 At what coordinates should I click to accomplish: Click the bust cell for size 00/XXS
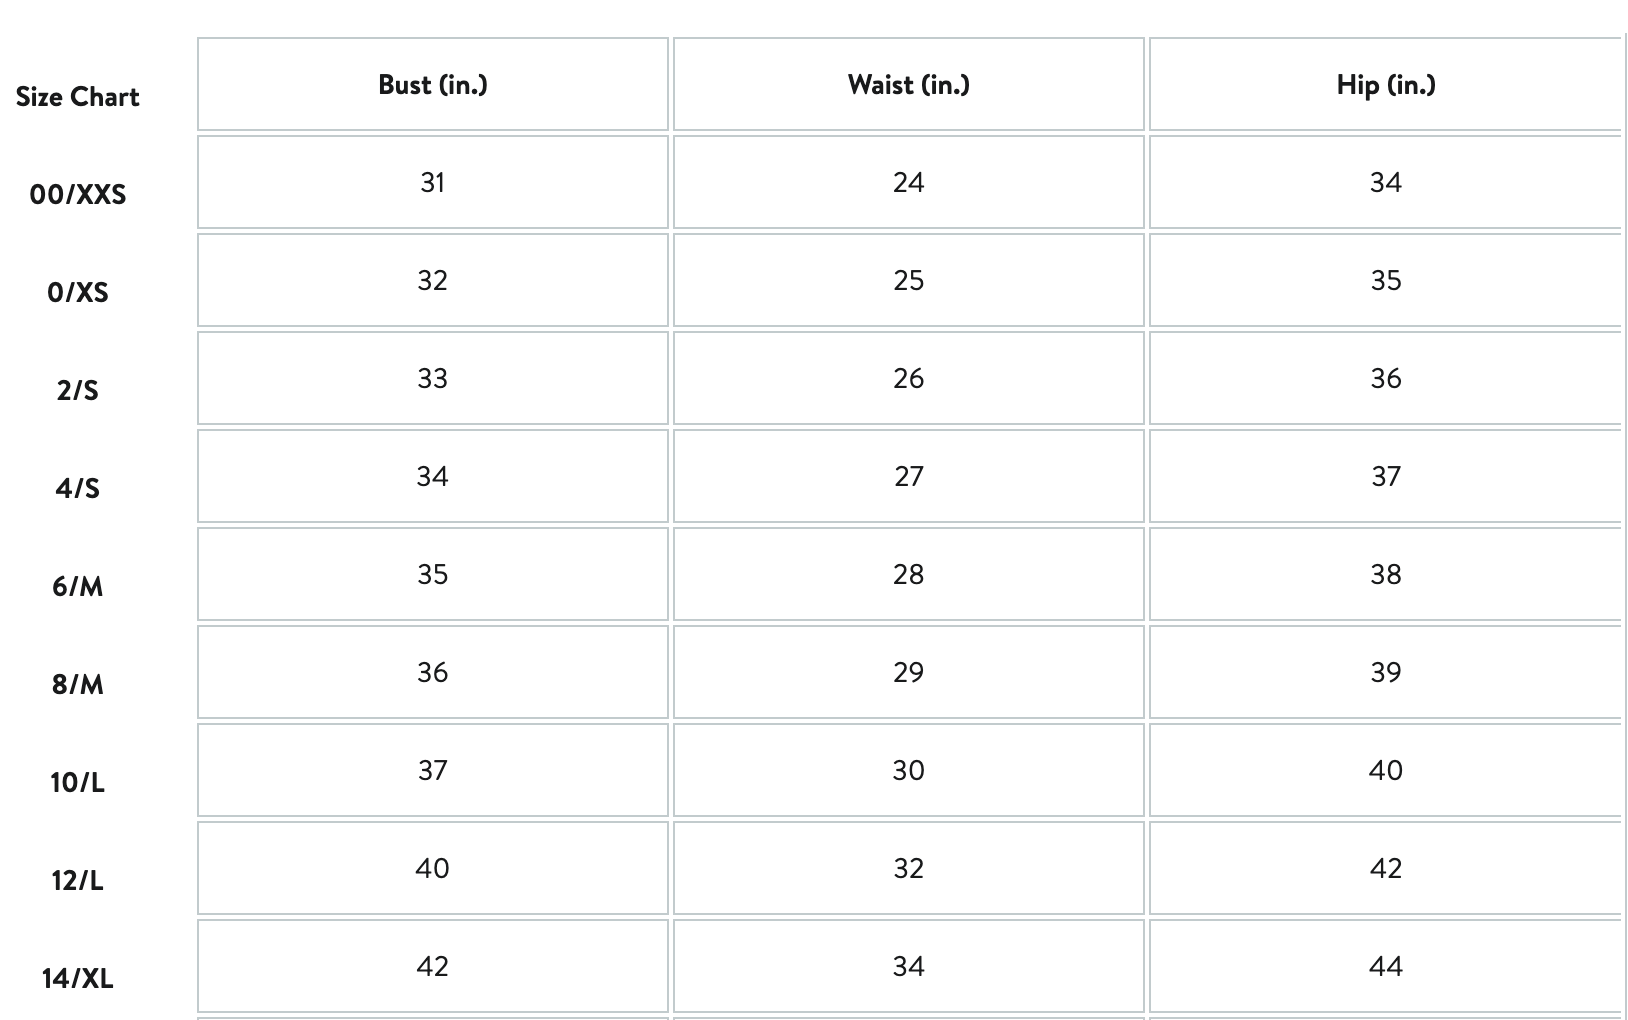[x=433, y=182]
